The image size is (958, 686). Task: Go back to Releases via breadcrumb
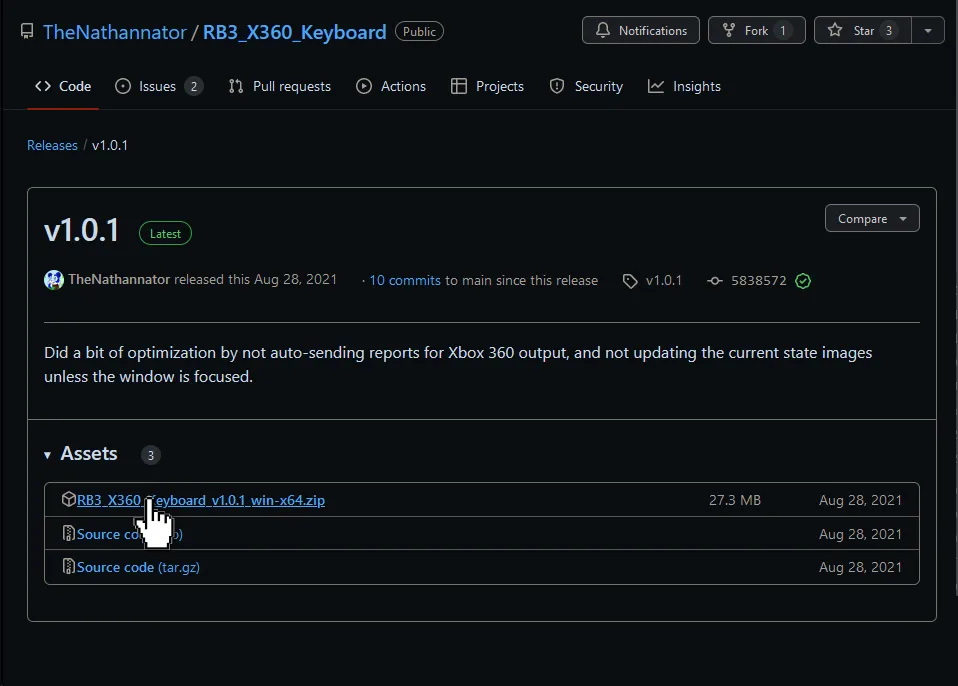[x=52, y=145]
